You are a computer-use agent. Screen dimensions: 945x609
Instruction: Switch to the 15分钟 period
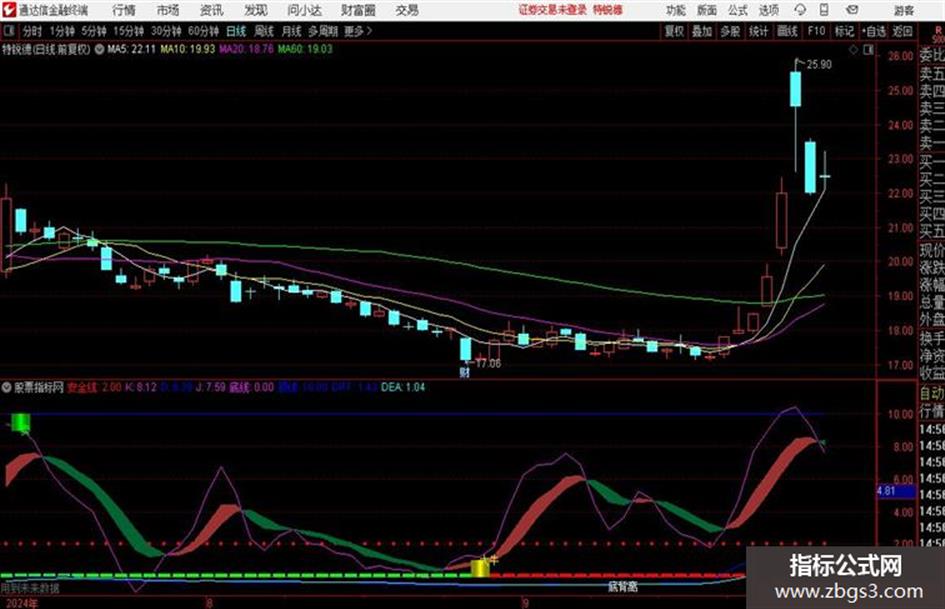pos(129,31)
